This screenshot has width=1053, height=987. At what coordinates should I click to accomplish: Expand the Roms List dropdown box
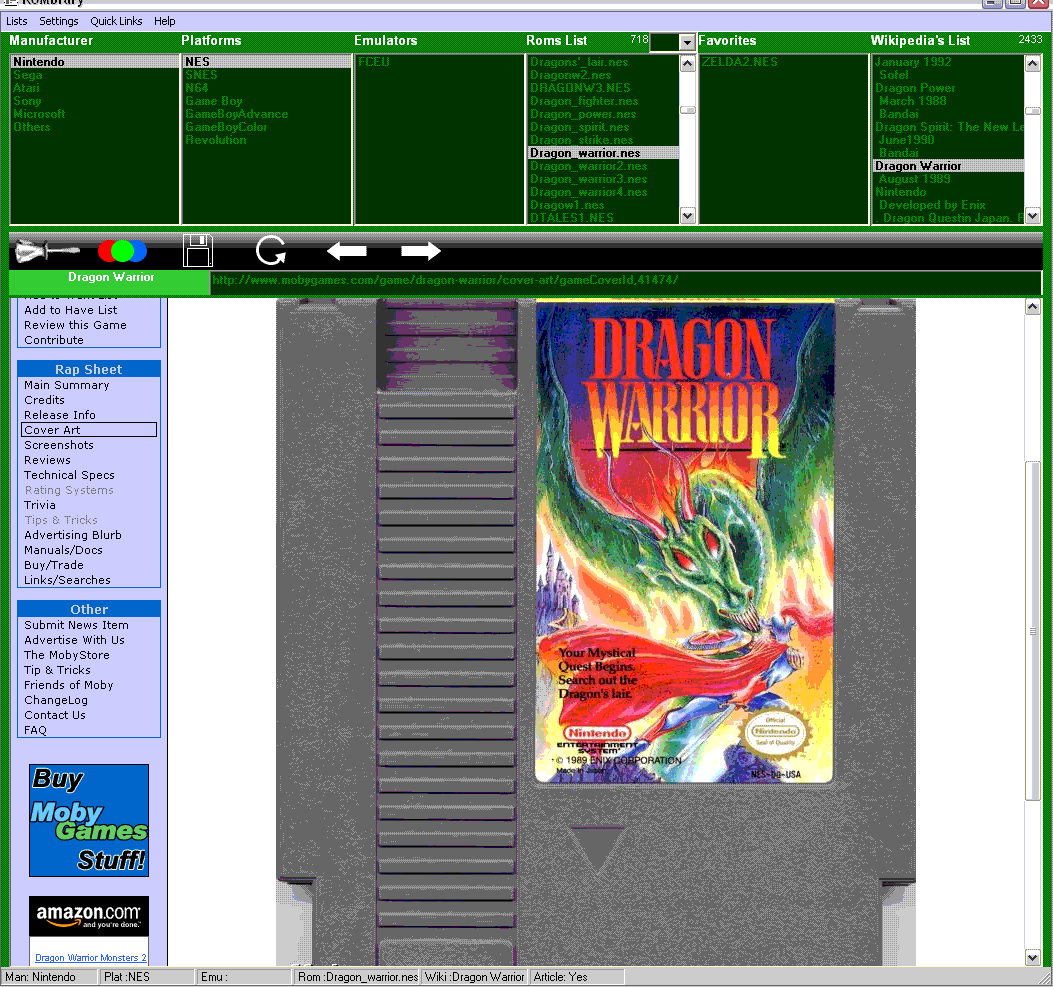click(x=686, y=42)
